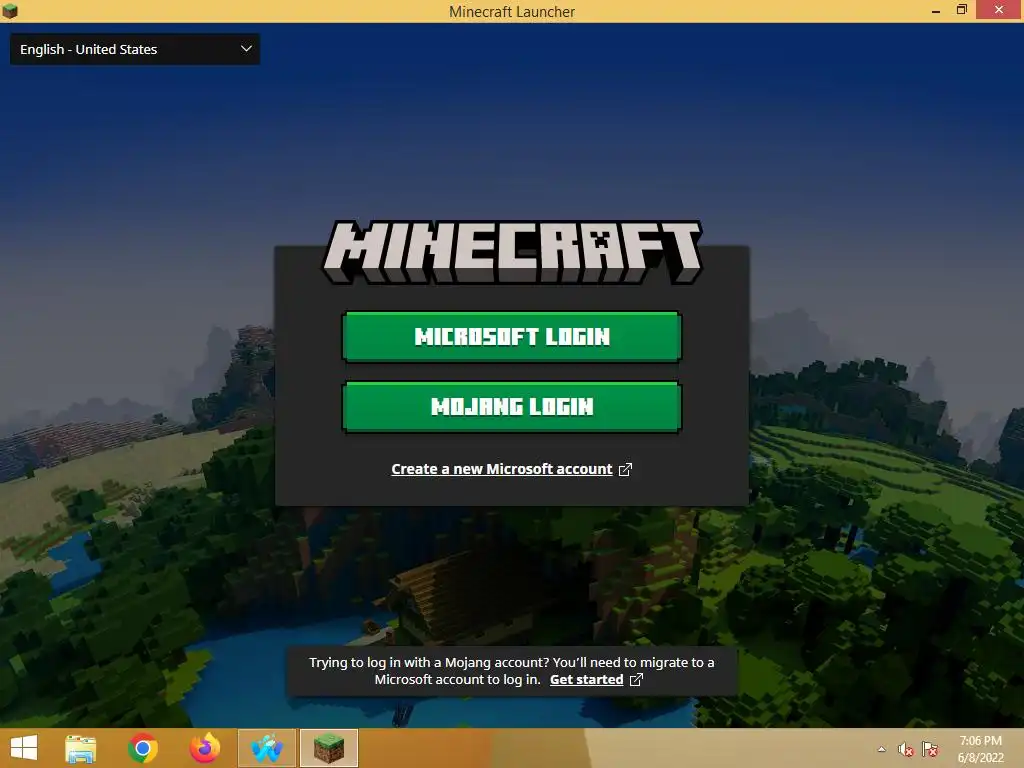Click the MICROSOFT LOGIN button
The width and height of the screenshot is (1024, 768).
(x=512, y=336)
